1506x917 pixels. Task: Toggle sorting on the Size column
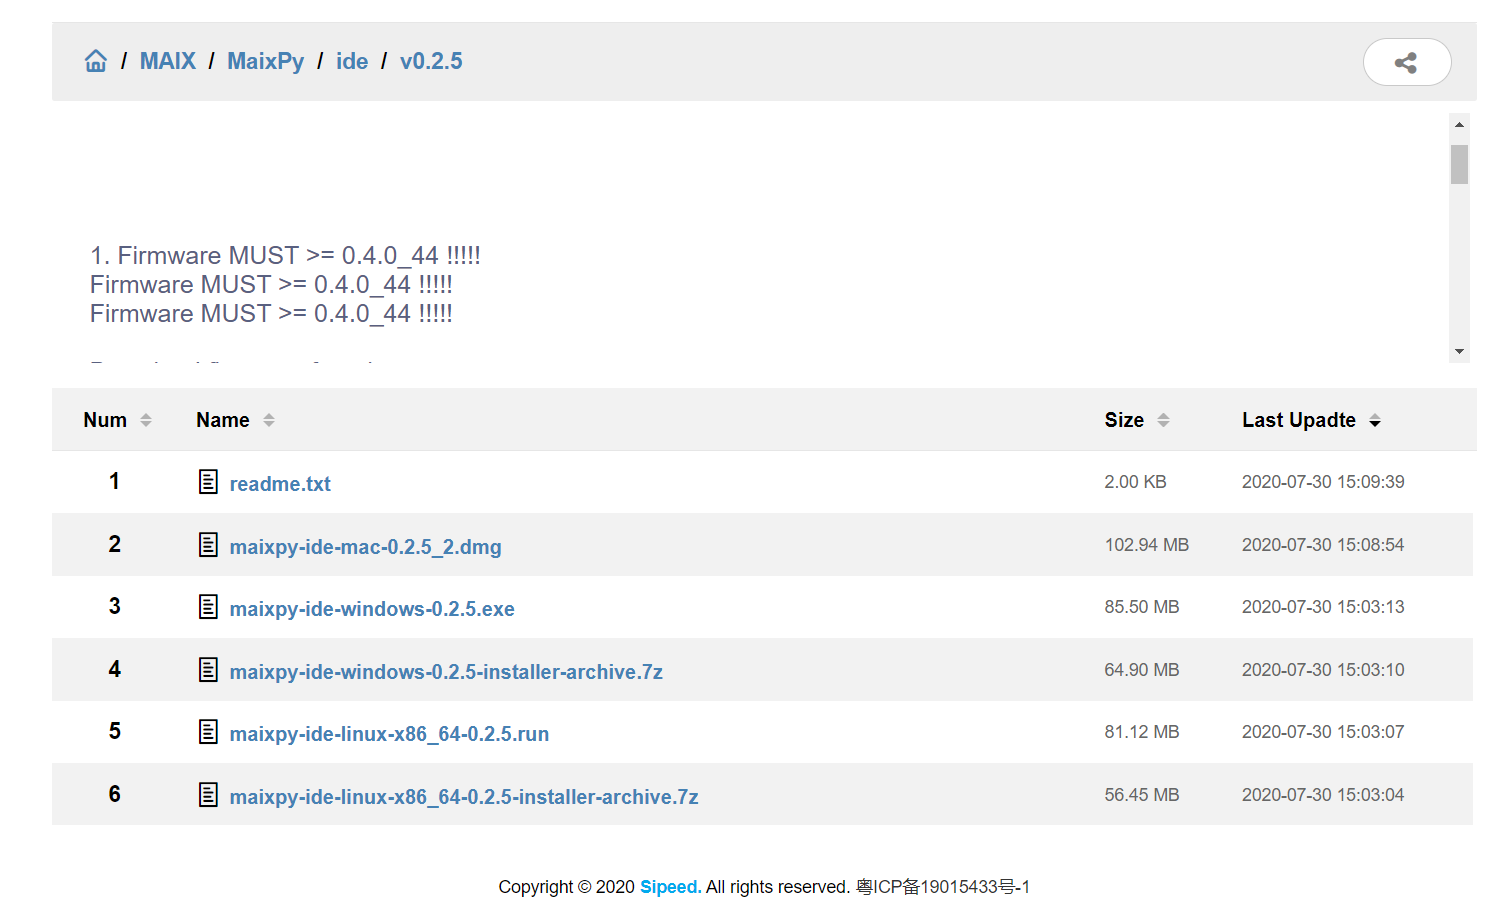pos(1164,420)
